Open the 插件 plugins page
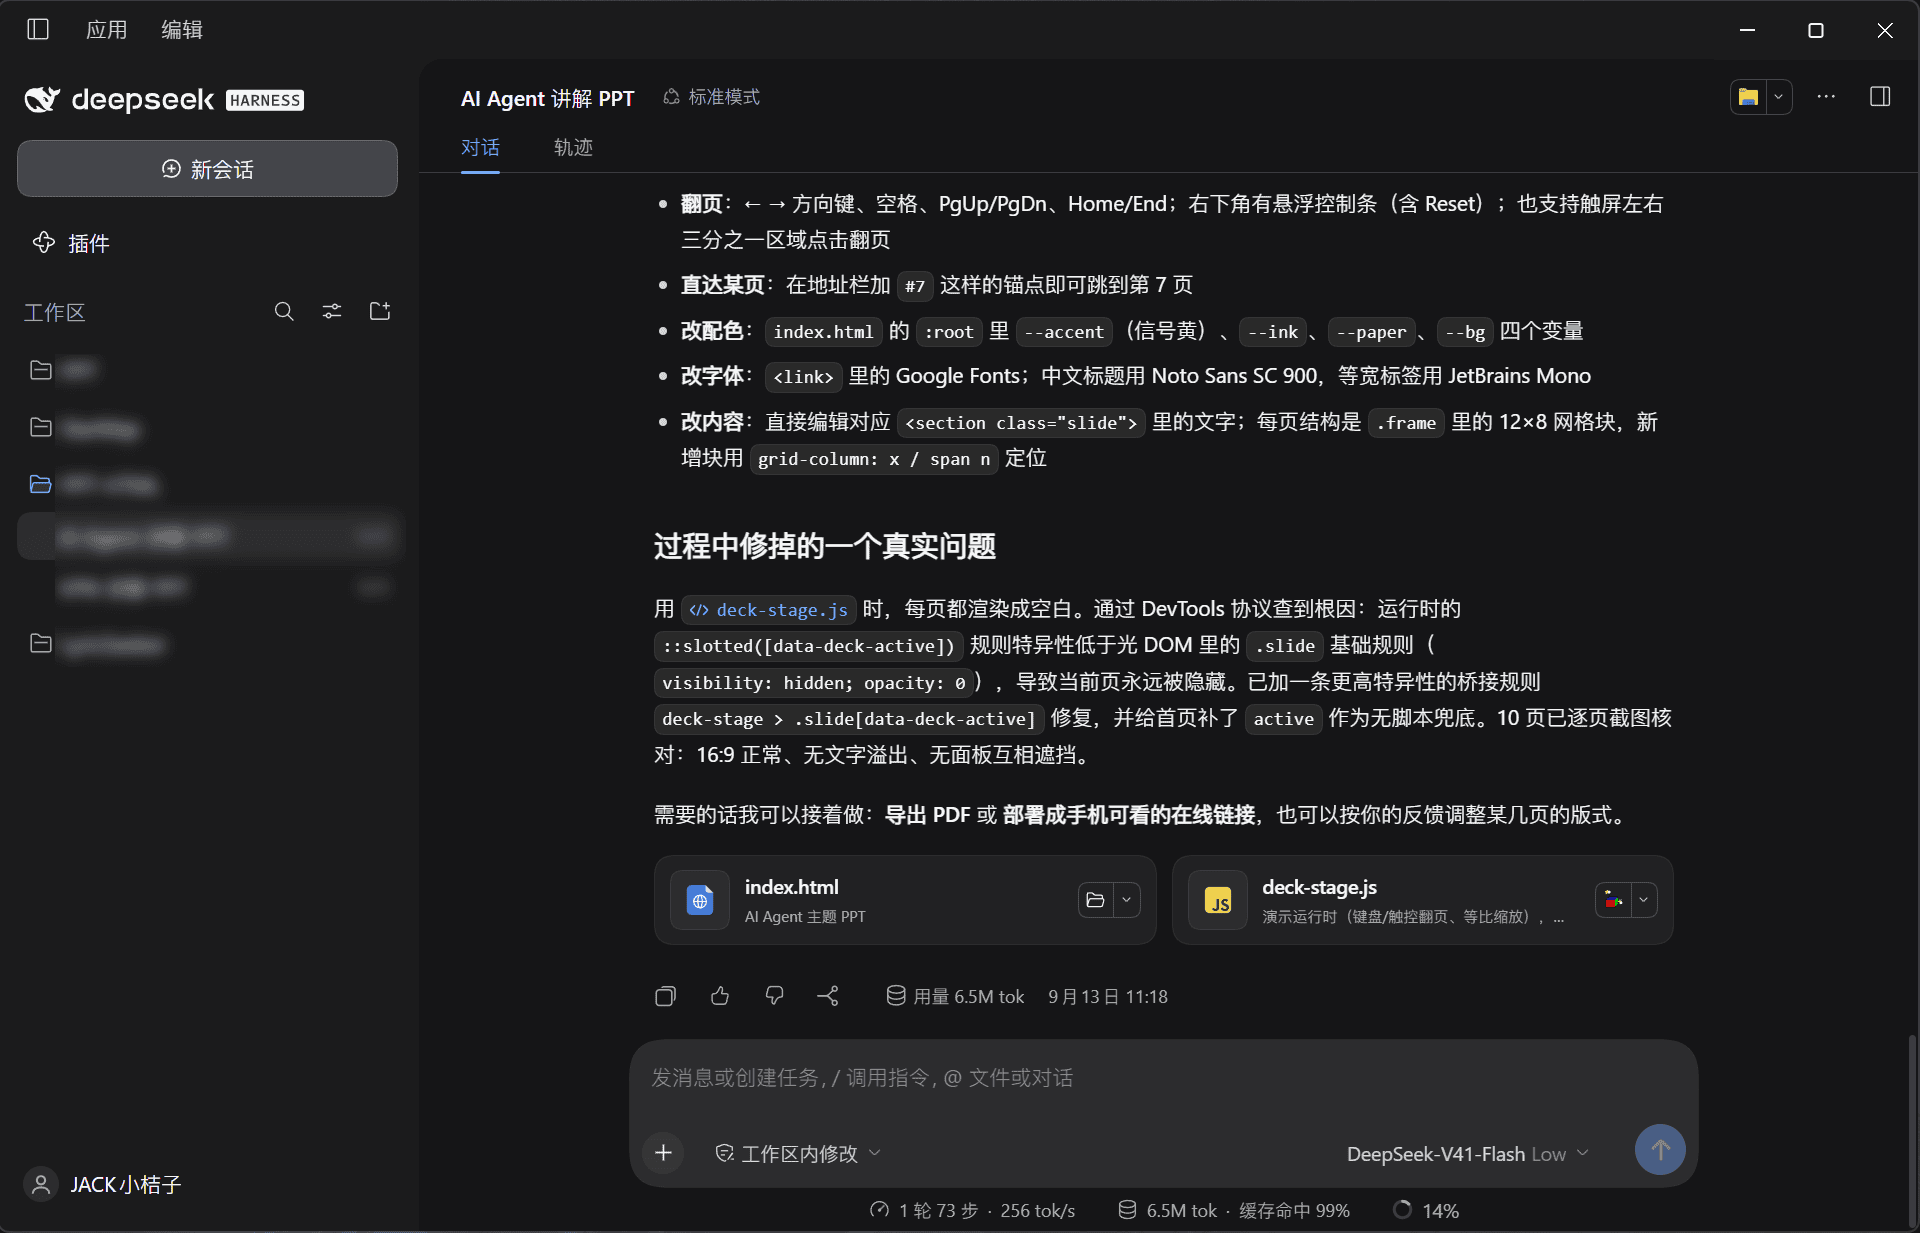1920x1233 pixels. pyautogui.click(x=70, y=243)
